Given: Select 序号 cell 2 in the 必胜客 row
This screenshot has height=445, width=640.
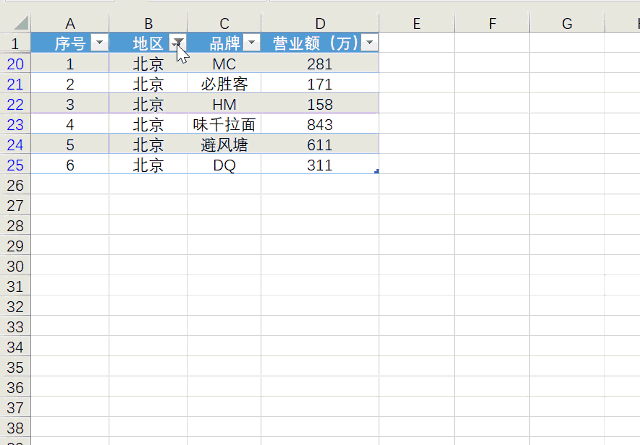Looking at the screenshot, I should (x=70, y=84).
